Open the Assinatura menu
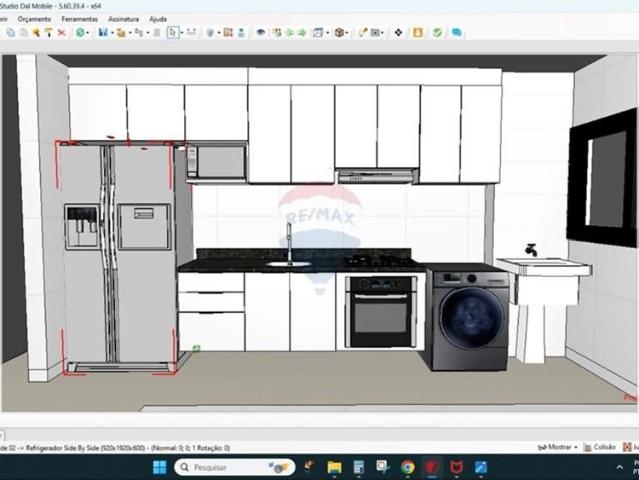 pyautogui.click(x=123, y=19)
